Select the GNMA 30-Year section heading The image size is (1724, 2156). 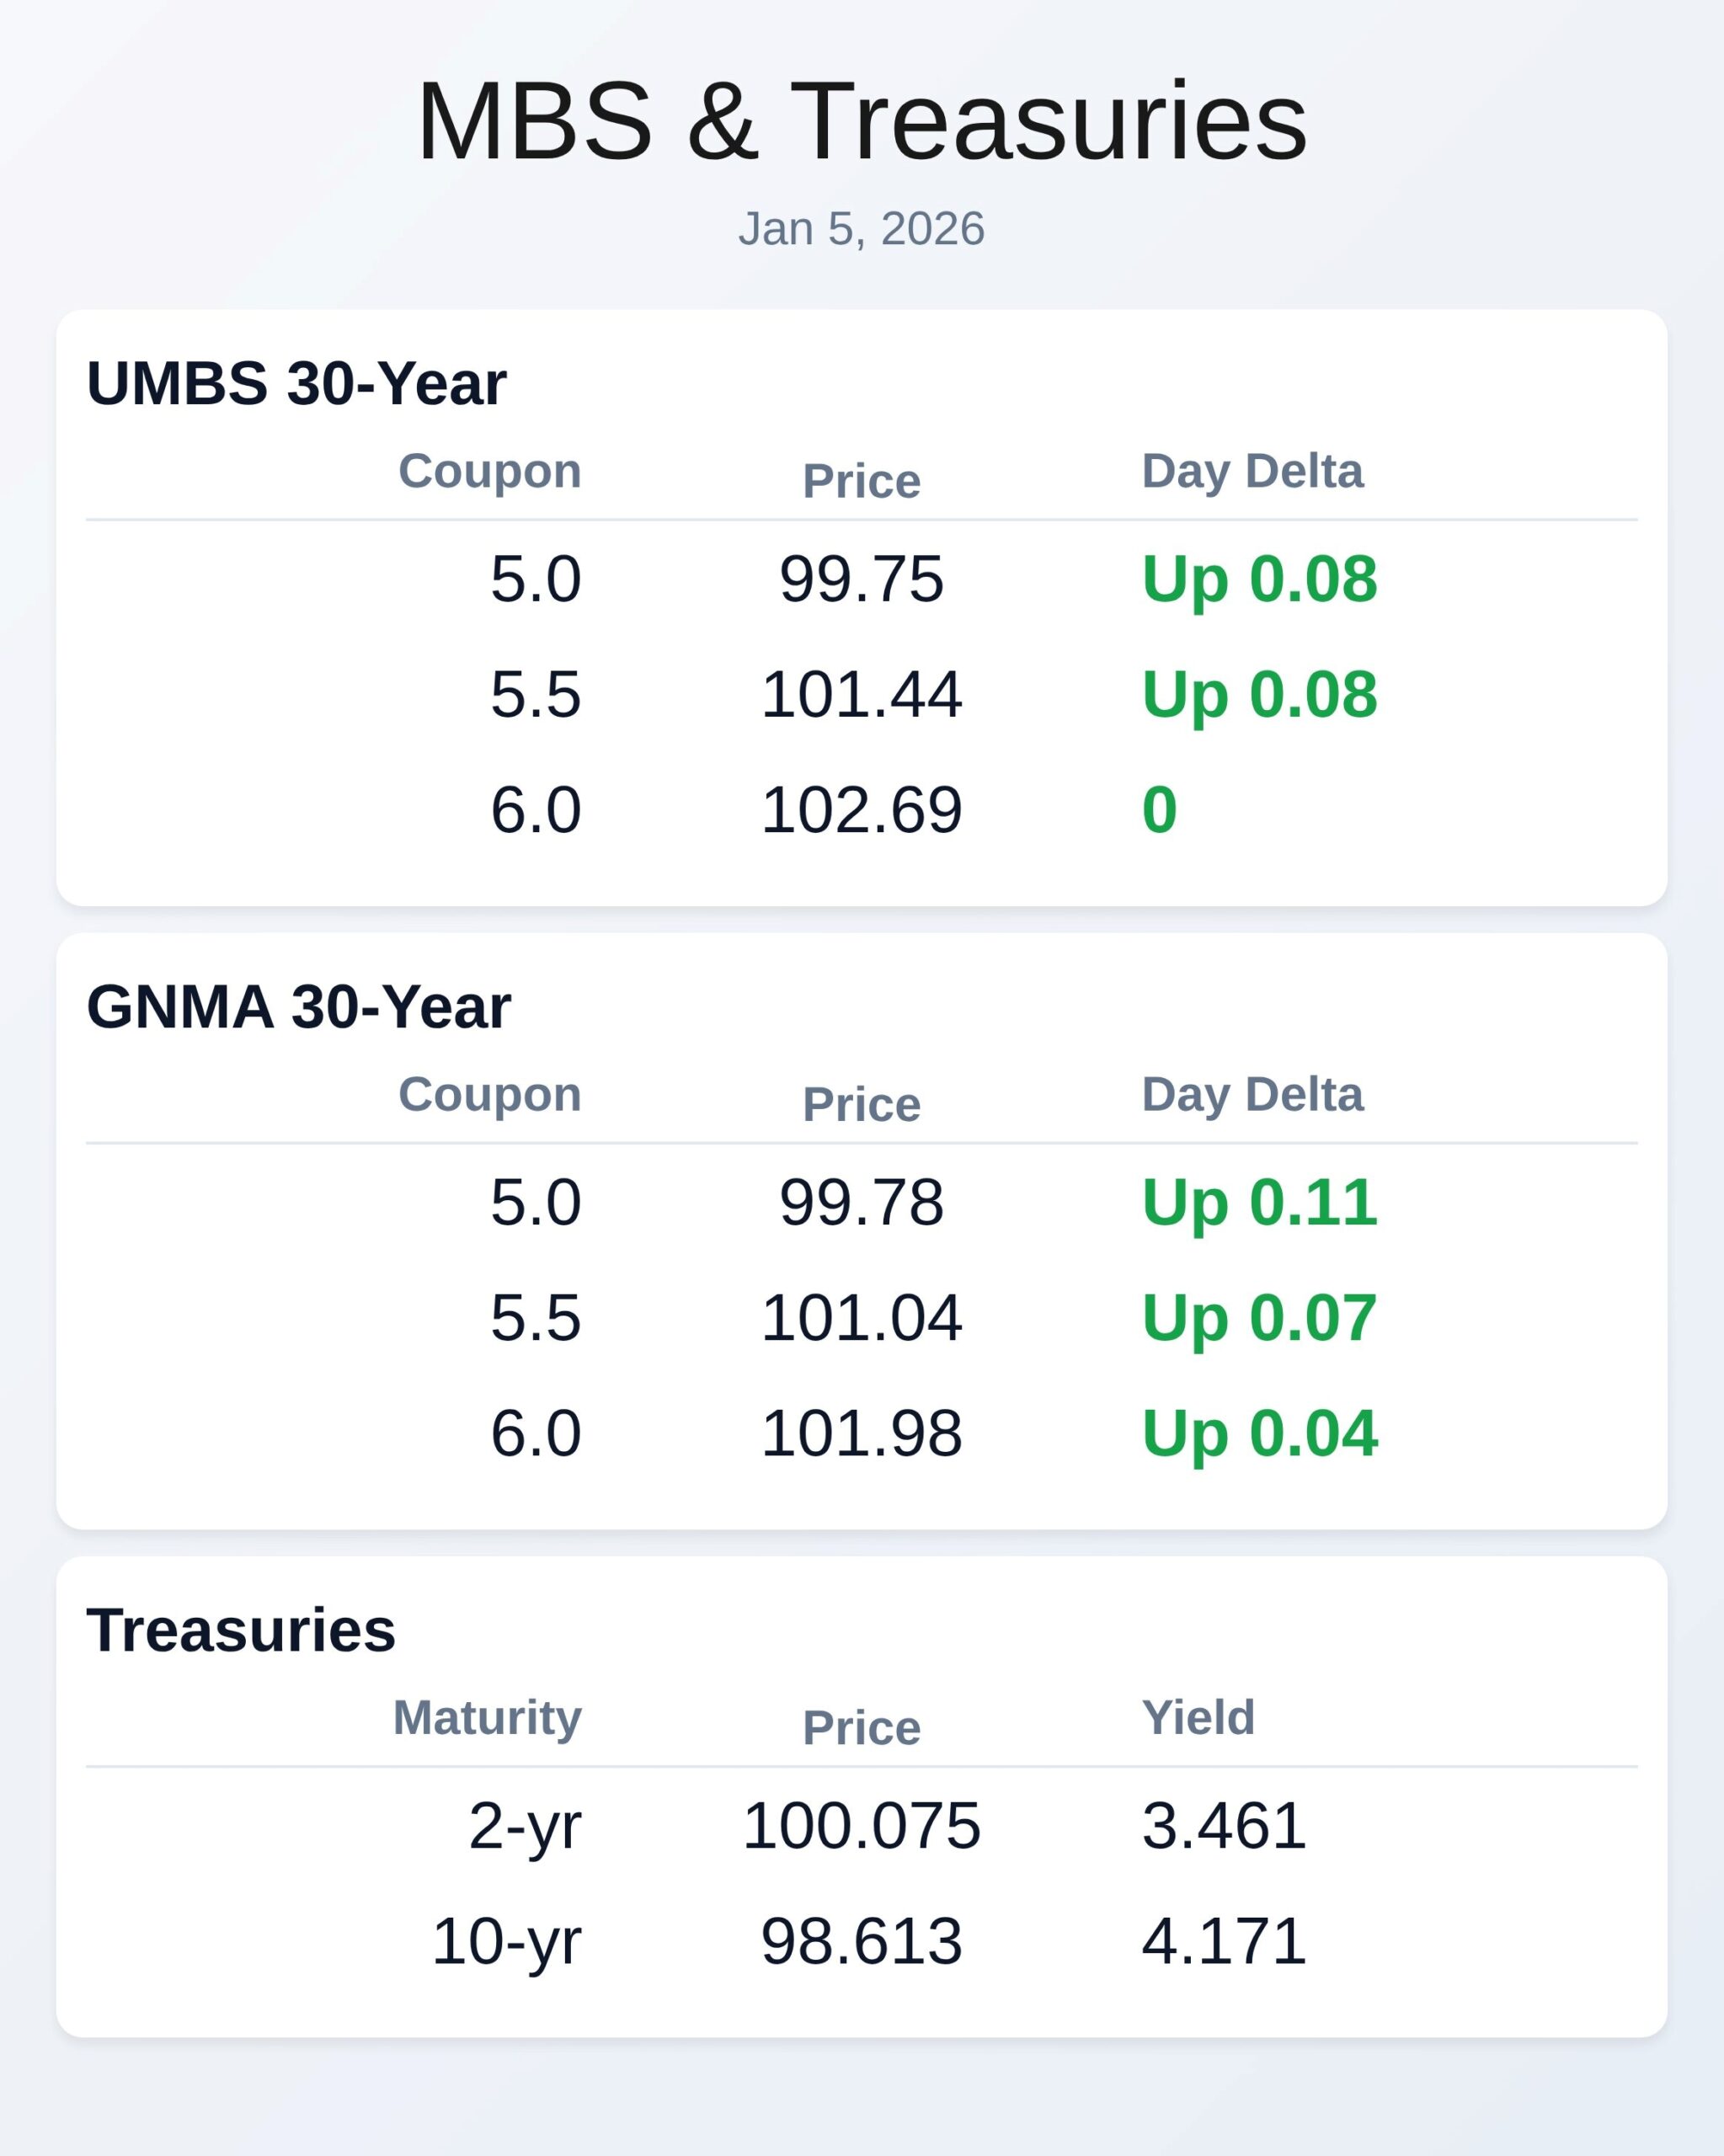(x=298, y=1006)
